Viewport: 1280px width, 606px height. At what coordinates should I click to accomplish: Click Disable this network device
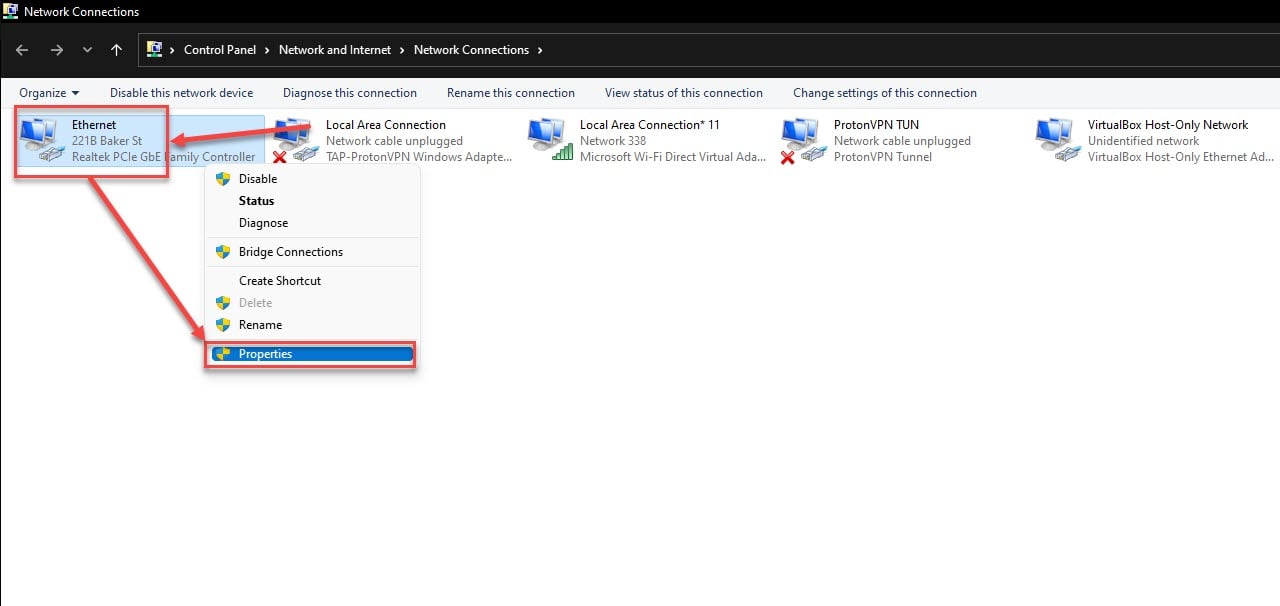pos(181,93)
